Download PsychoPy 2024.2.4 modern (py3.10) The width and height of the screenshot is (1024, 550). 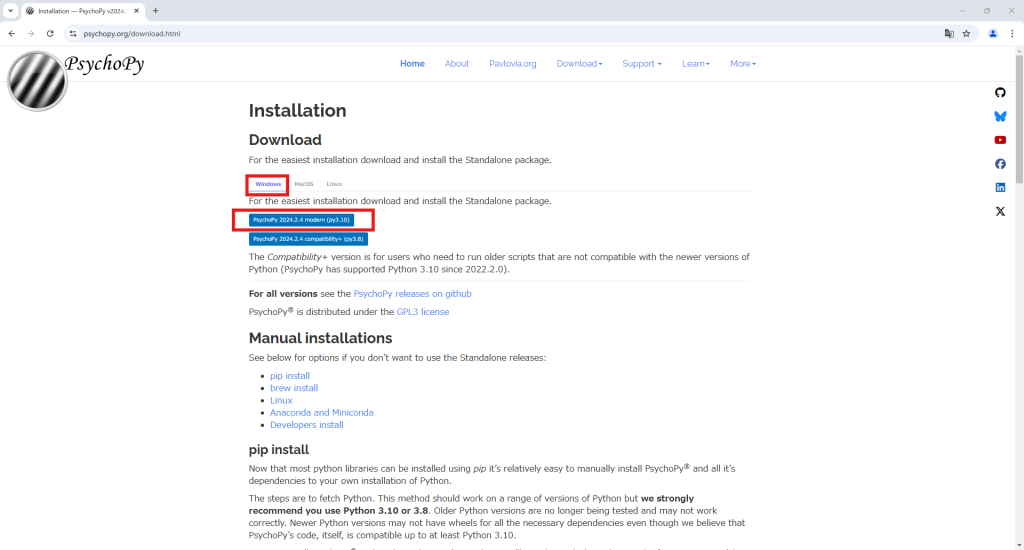[x=301, y=219]
